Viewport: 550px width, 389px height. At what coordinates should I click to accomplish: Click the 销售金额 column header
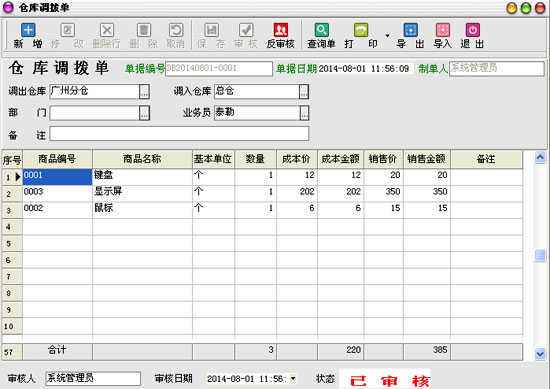tap(427, 159)
